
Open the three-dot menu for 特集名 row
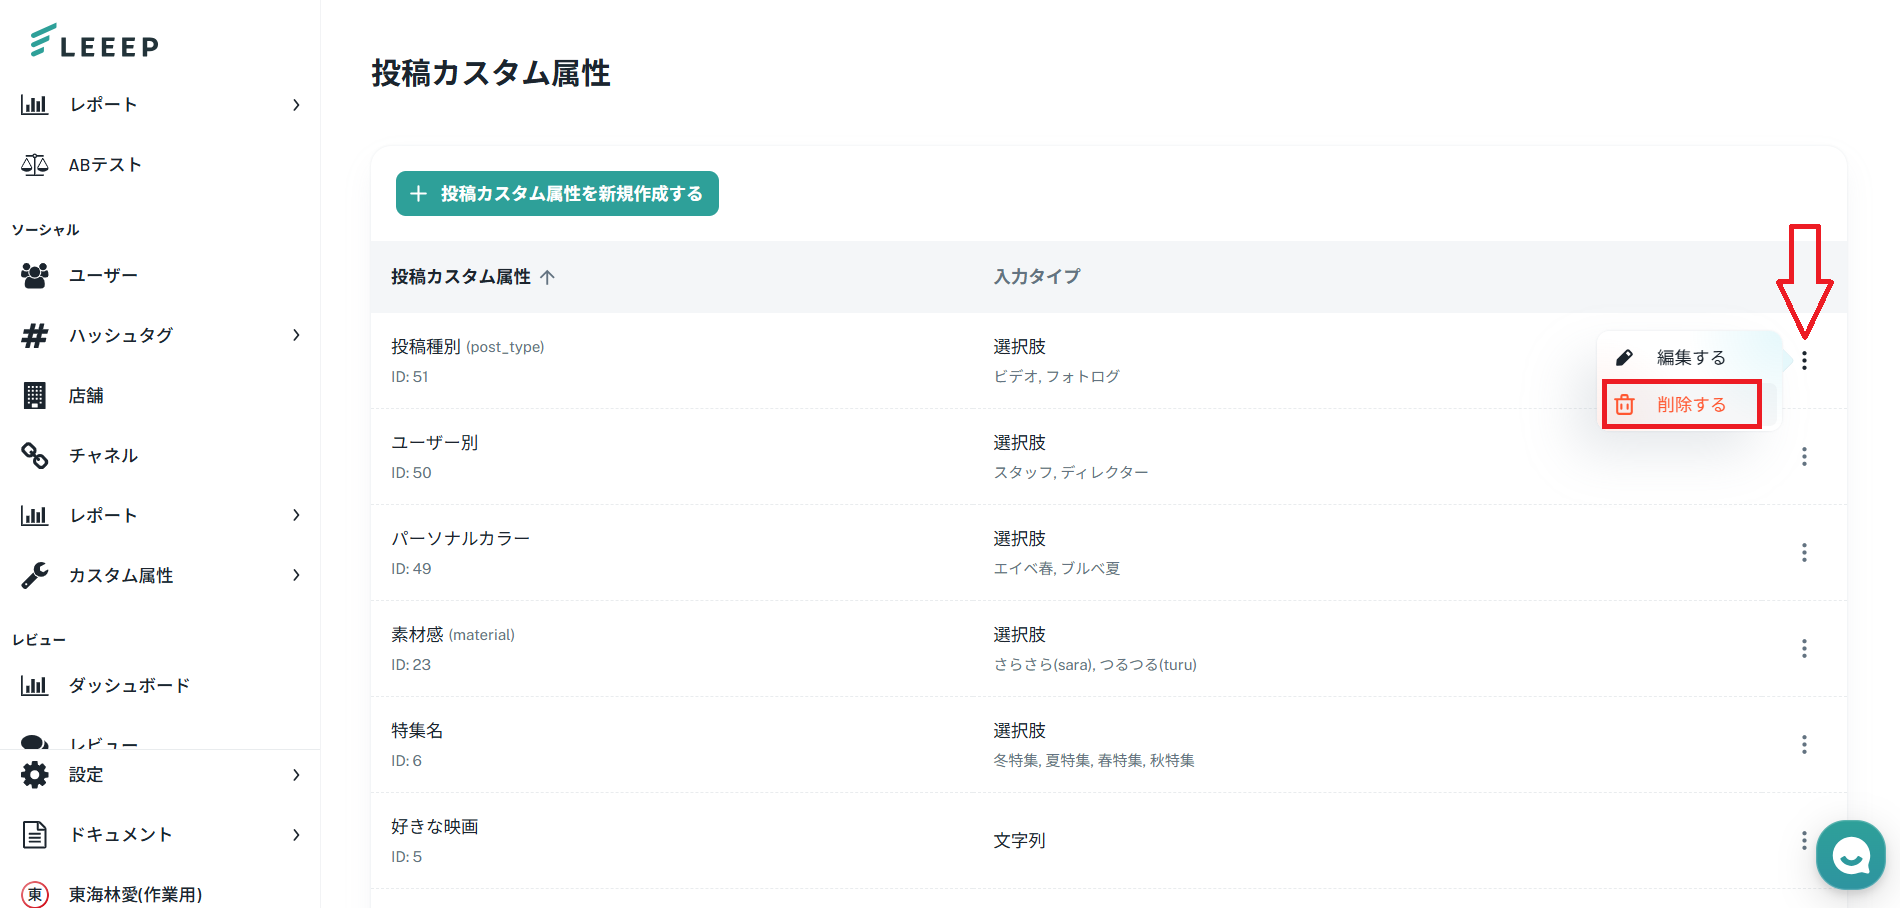(x=1804, y=745)
